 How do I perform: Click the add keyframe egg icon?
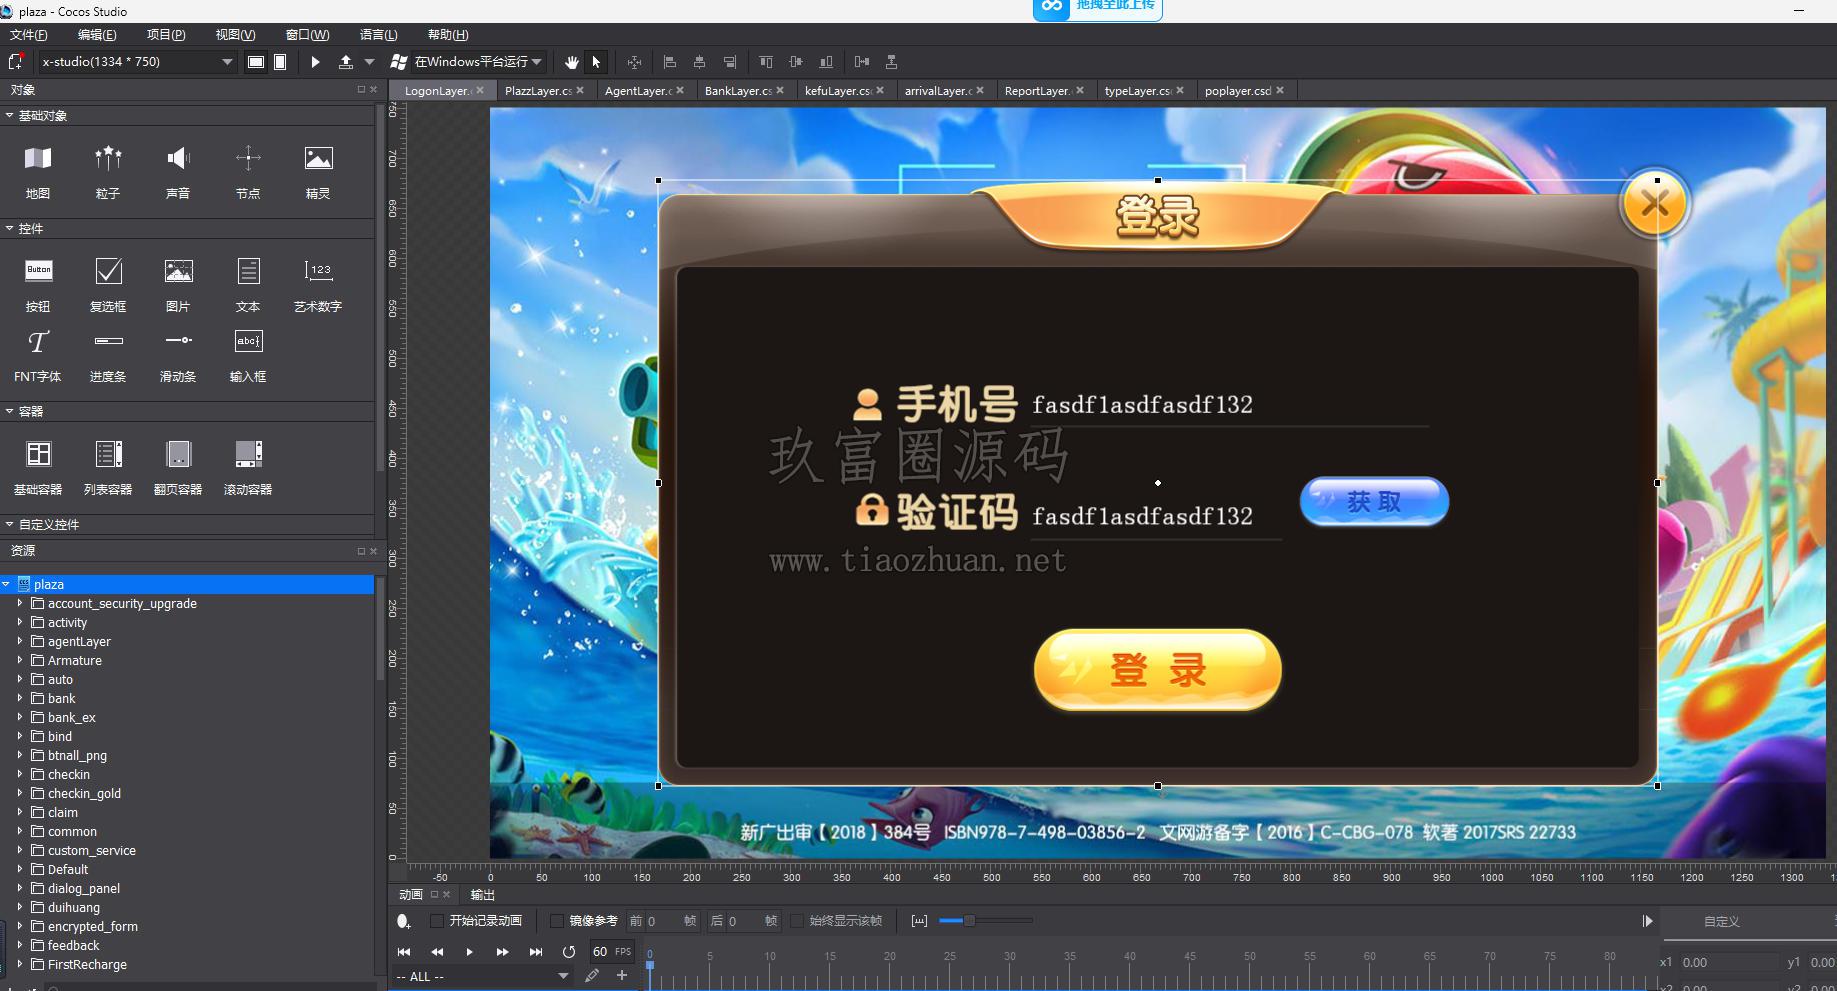coord(404,921)
